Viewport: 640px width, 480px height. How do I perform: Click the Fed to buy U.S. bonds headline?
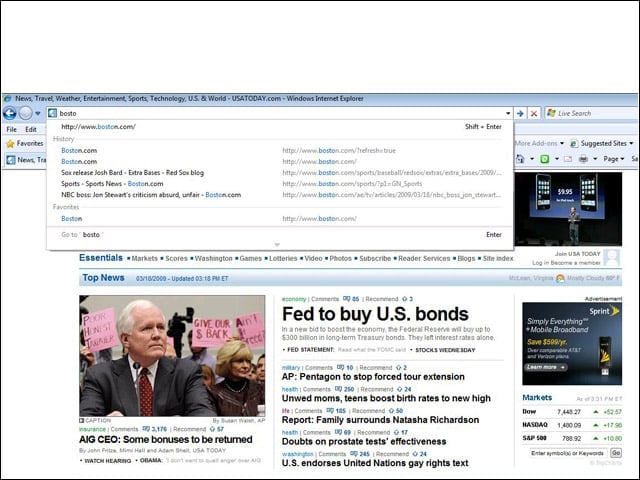pos(375,314)
